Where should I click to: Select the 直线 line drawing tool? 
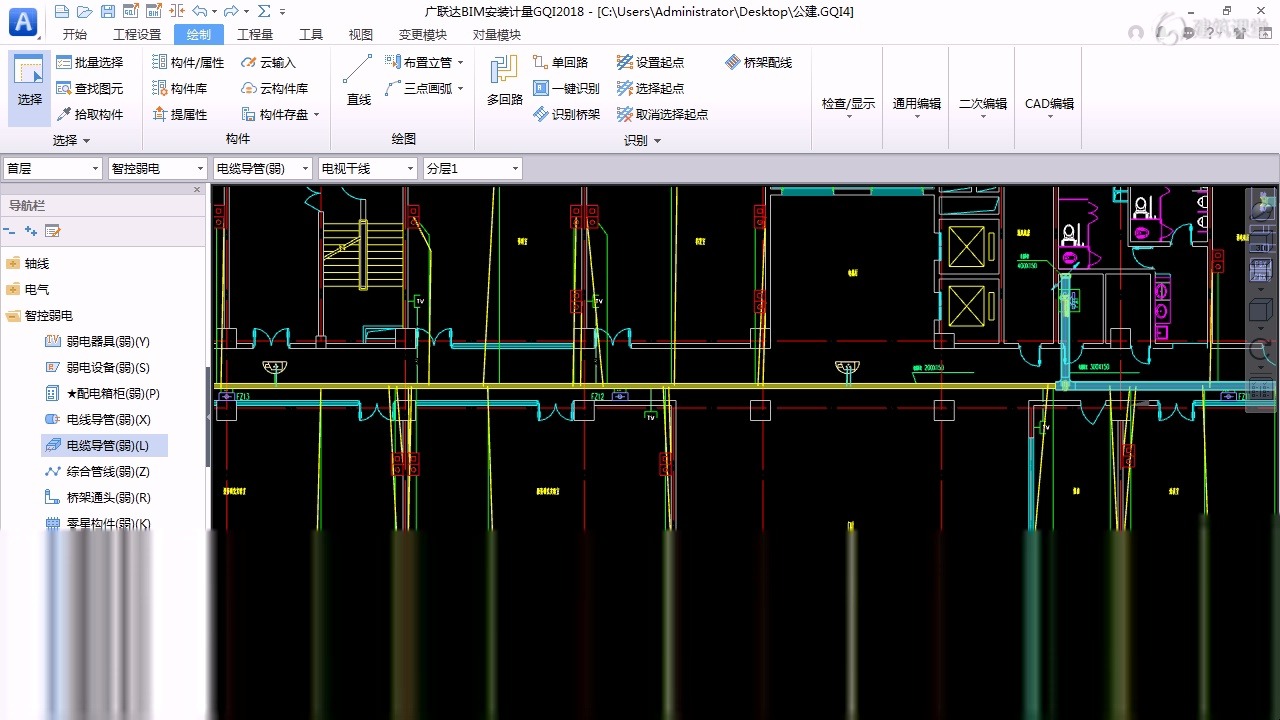(358, 80)
